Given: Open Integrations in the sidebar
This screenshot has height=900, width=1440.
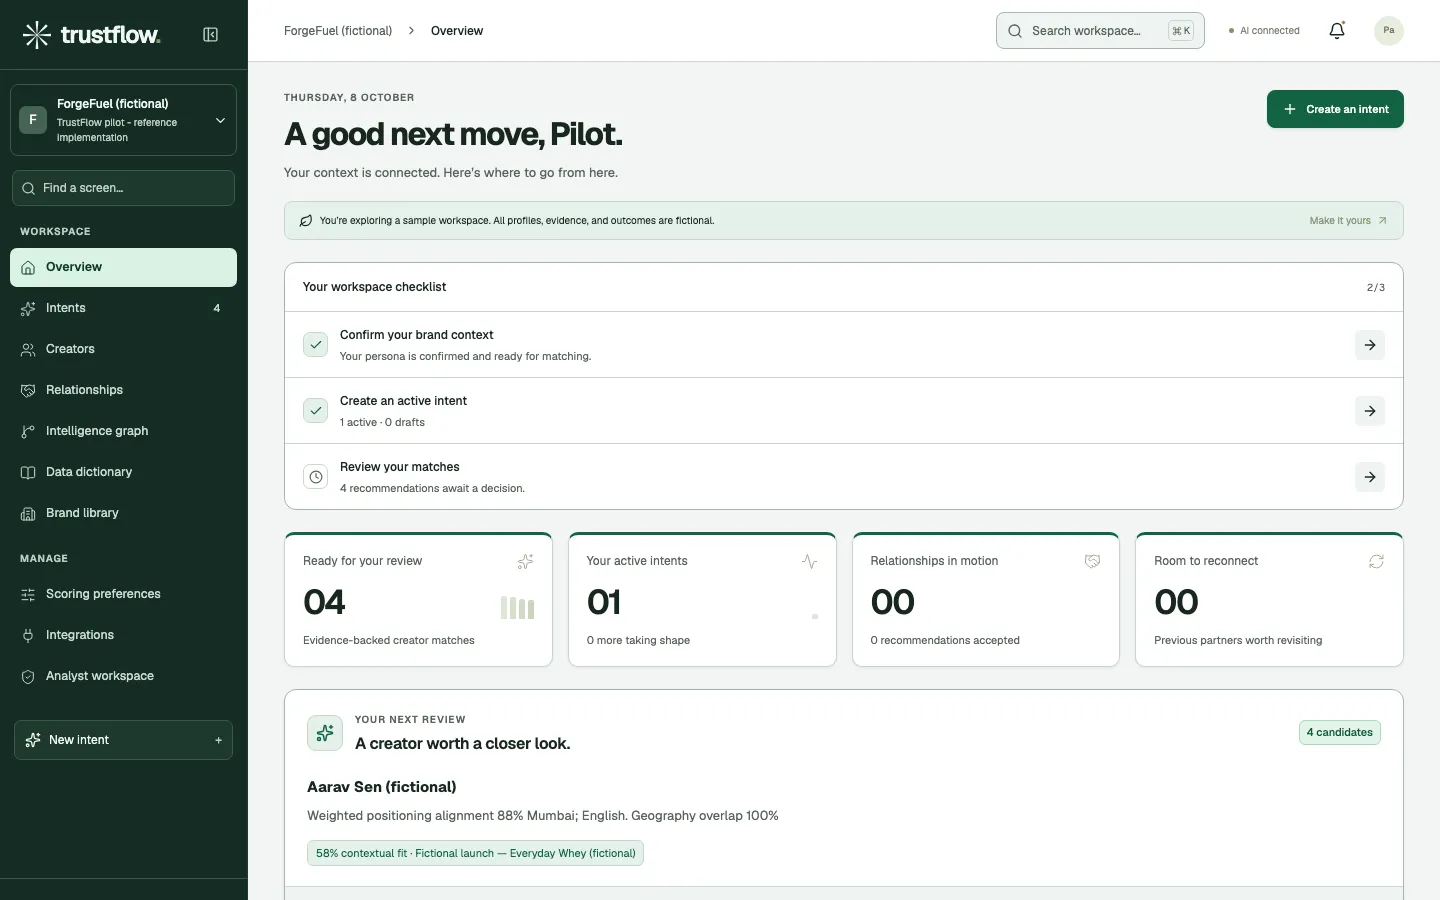Looking at the screenshot, I should [x=123, y=635].
